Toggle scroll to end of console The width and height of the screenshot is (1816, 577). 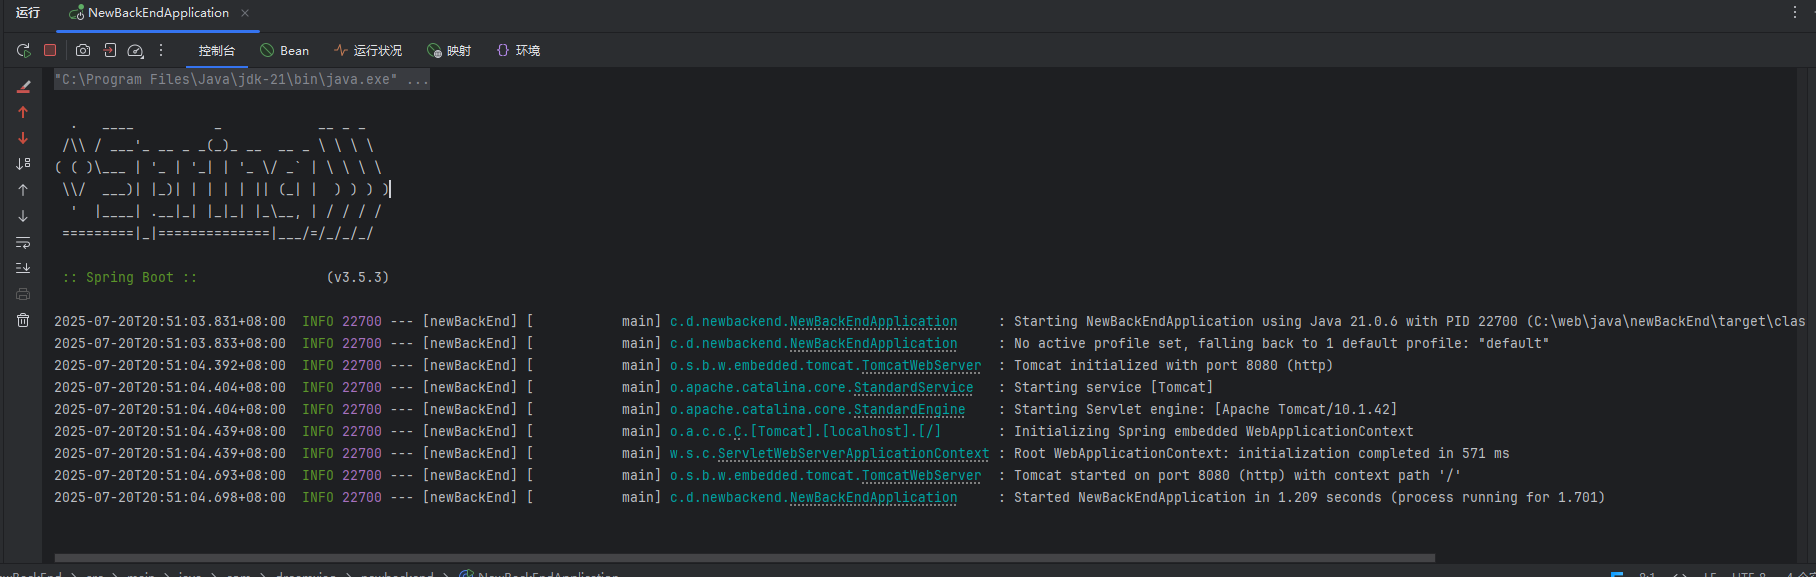pyautogui.click(x=23, y=268)
